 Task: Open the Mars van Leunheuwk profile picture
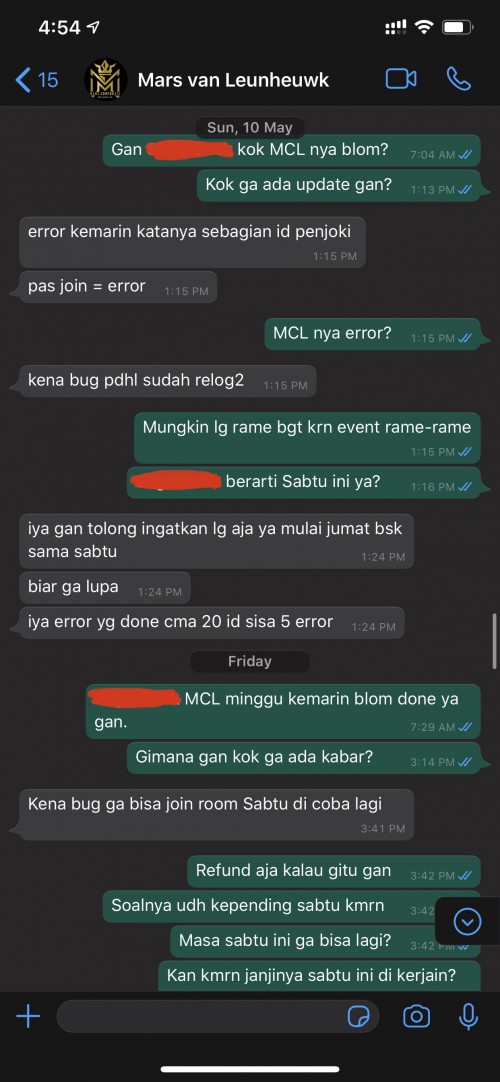[x=106, y=80]
